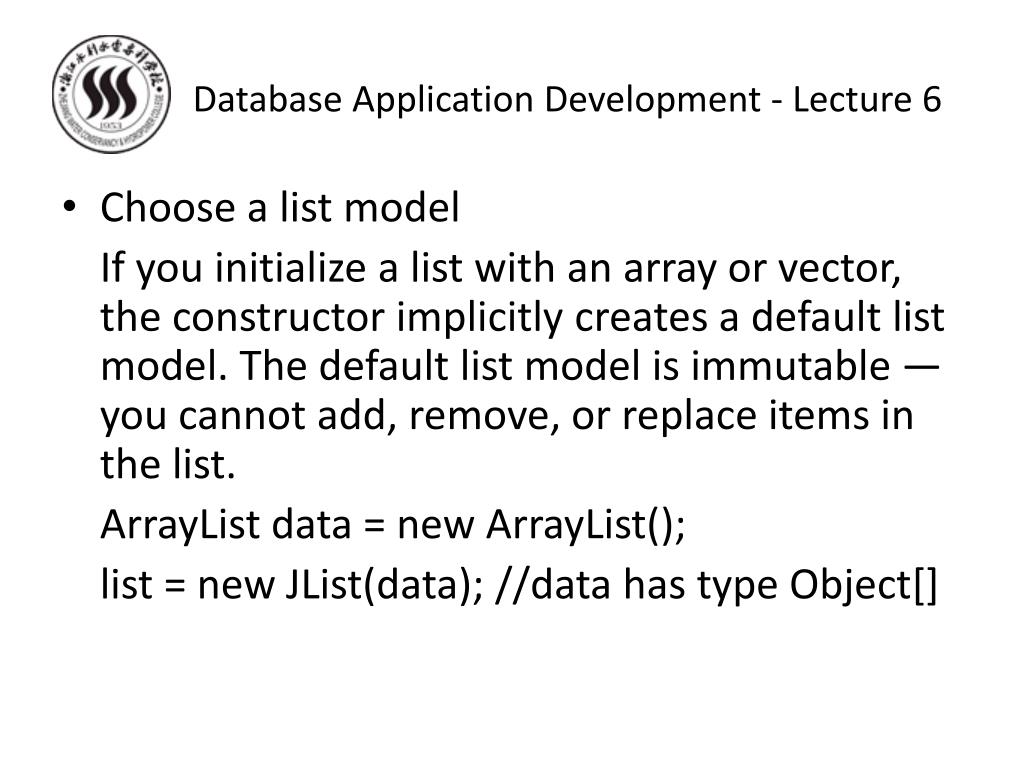Click the word immutable
1024x768 pixels.
pos(790,366)
